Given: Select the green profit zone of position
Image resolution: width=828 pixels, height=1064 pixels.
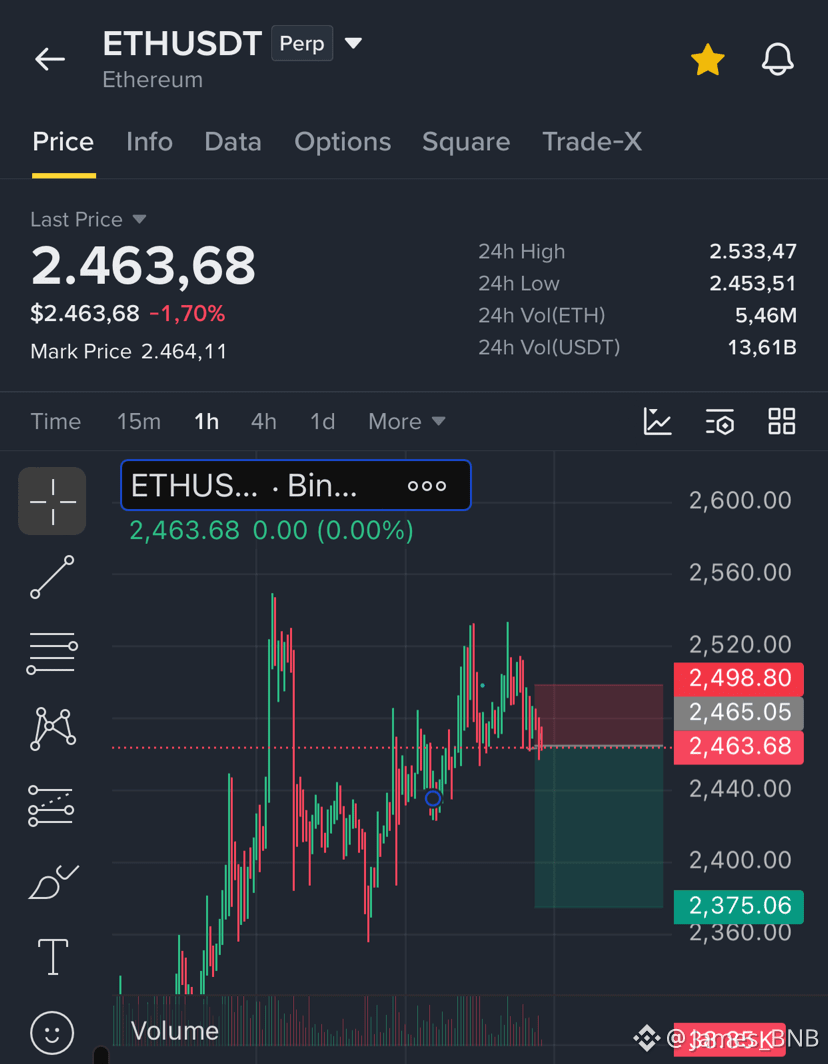Looking at the screenshot, I should [599, 827].
